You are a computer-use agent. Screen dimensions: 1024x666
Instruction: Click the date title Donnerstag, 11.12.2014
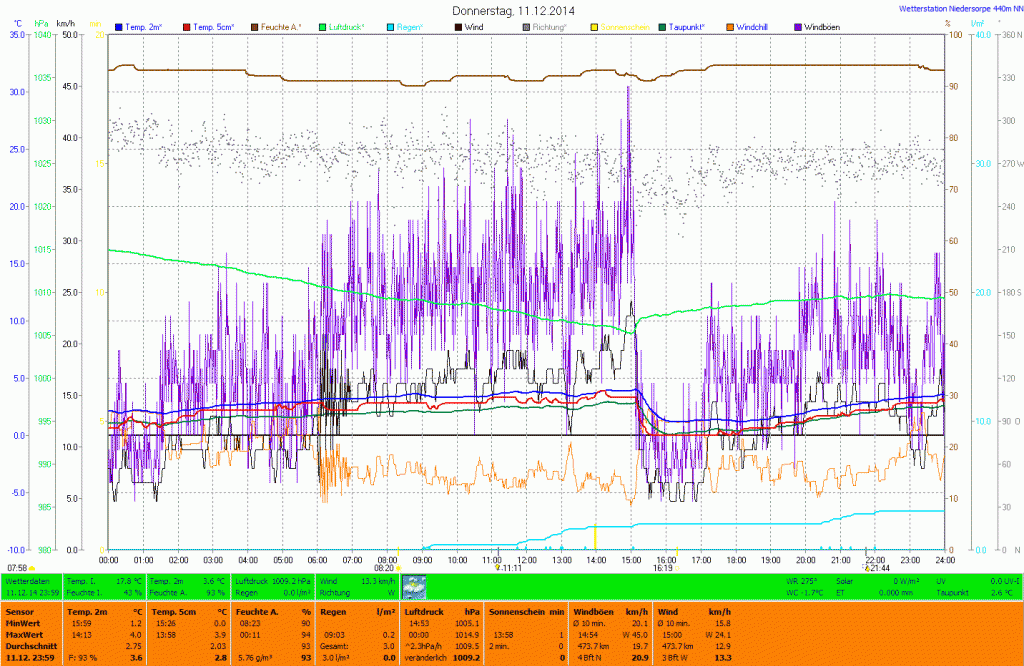[513, 10]
